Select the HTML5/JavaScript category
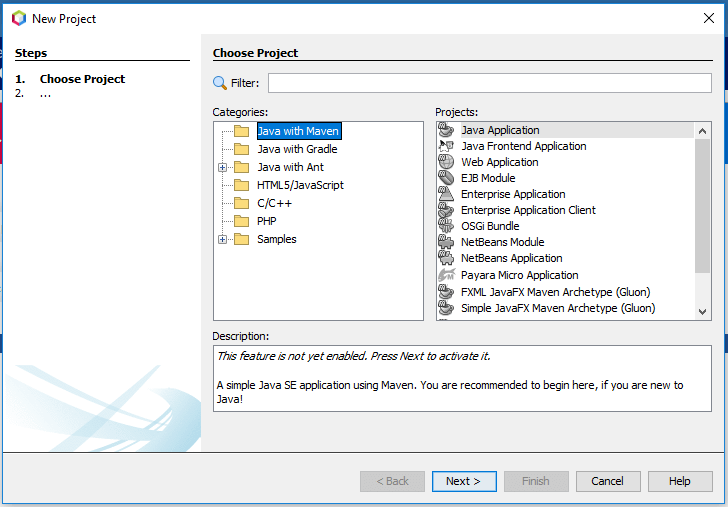 coord(300,185)
